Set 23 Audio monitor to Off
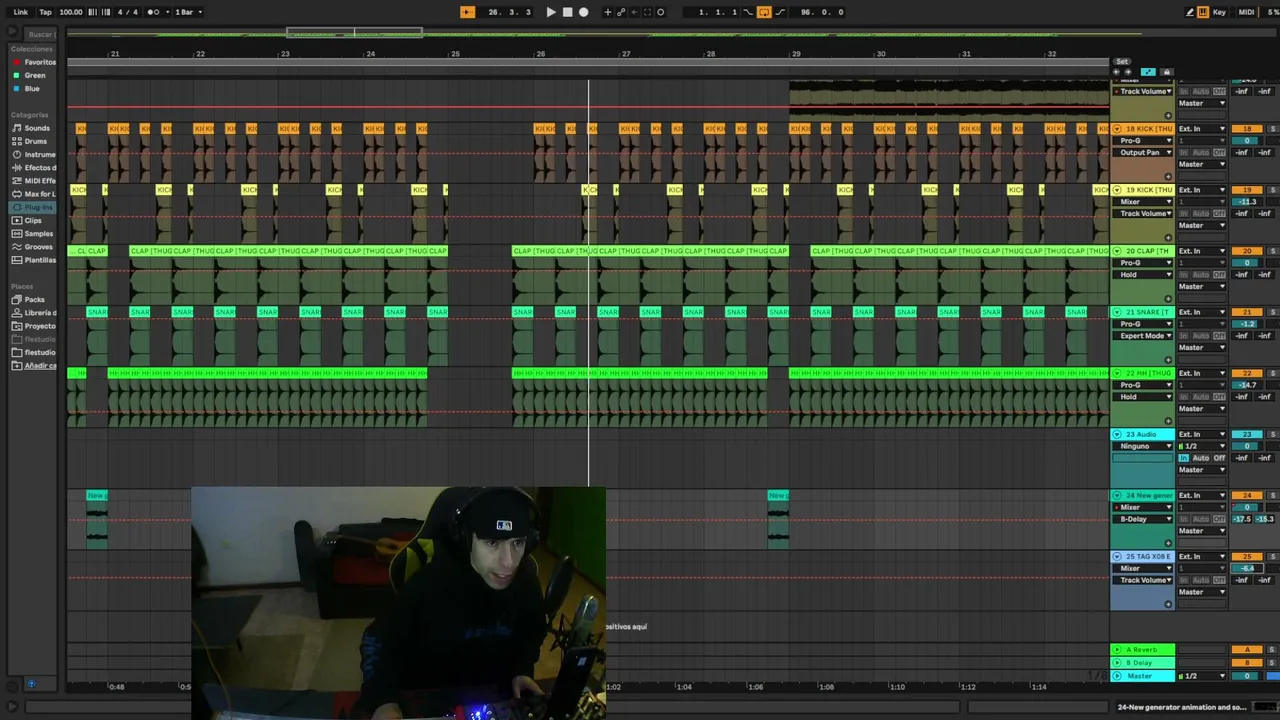 1219,458
